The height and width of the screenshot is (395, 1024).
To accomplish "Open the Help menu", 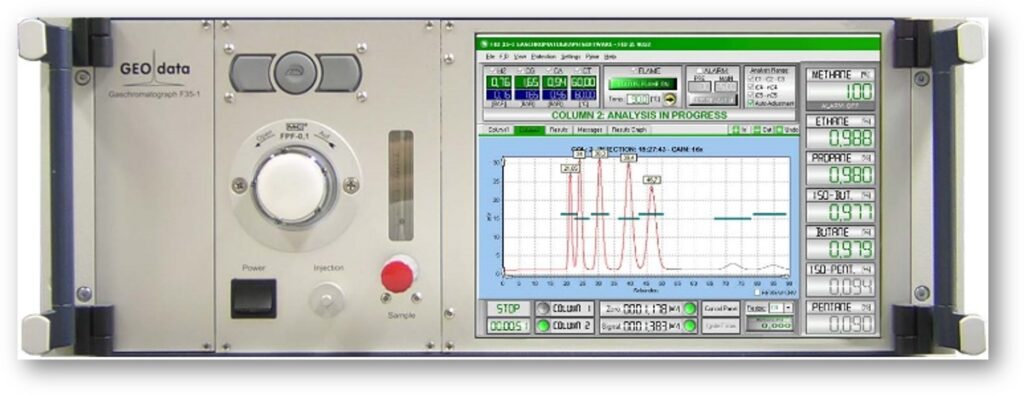I will click(x=610, y=57).
